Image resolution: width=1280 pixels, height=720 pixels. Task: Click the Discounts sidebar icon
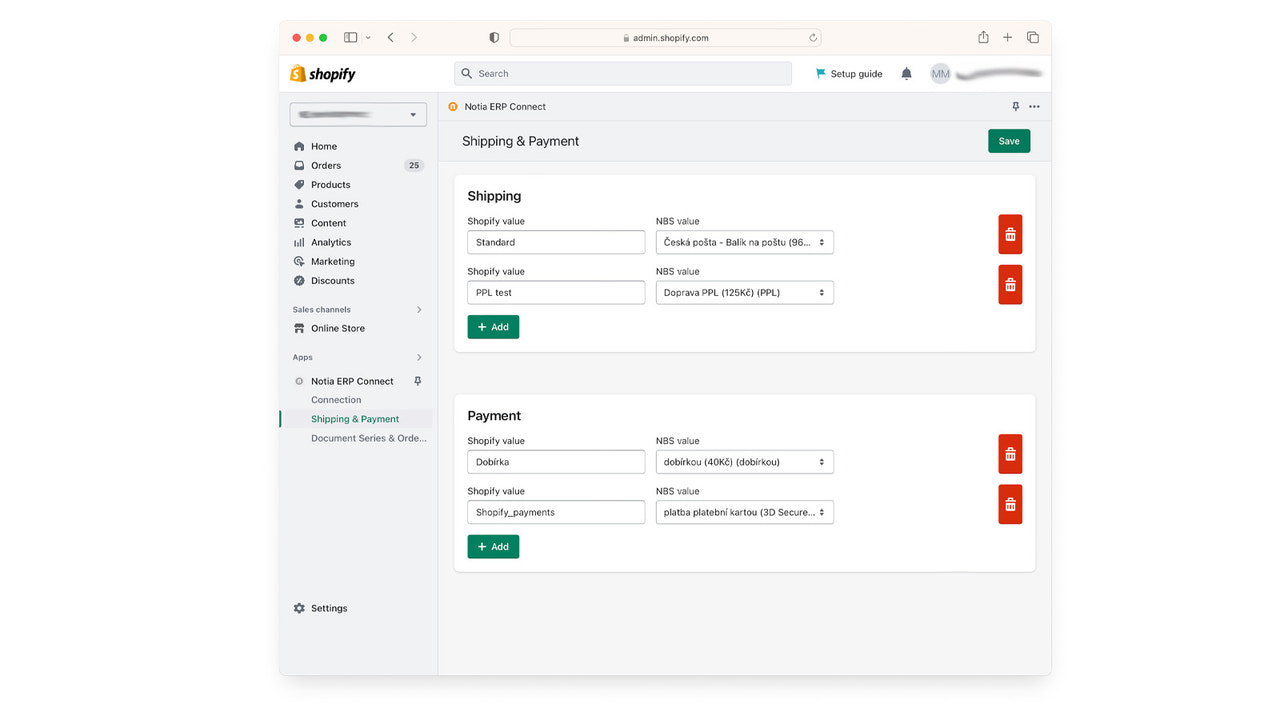[x=298, y=280]
